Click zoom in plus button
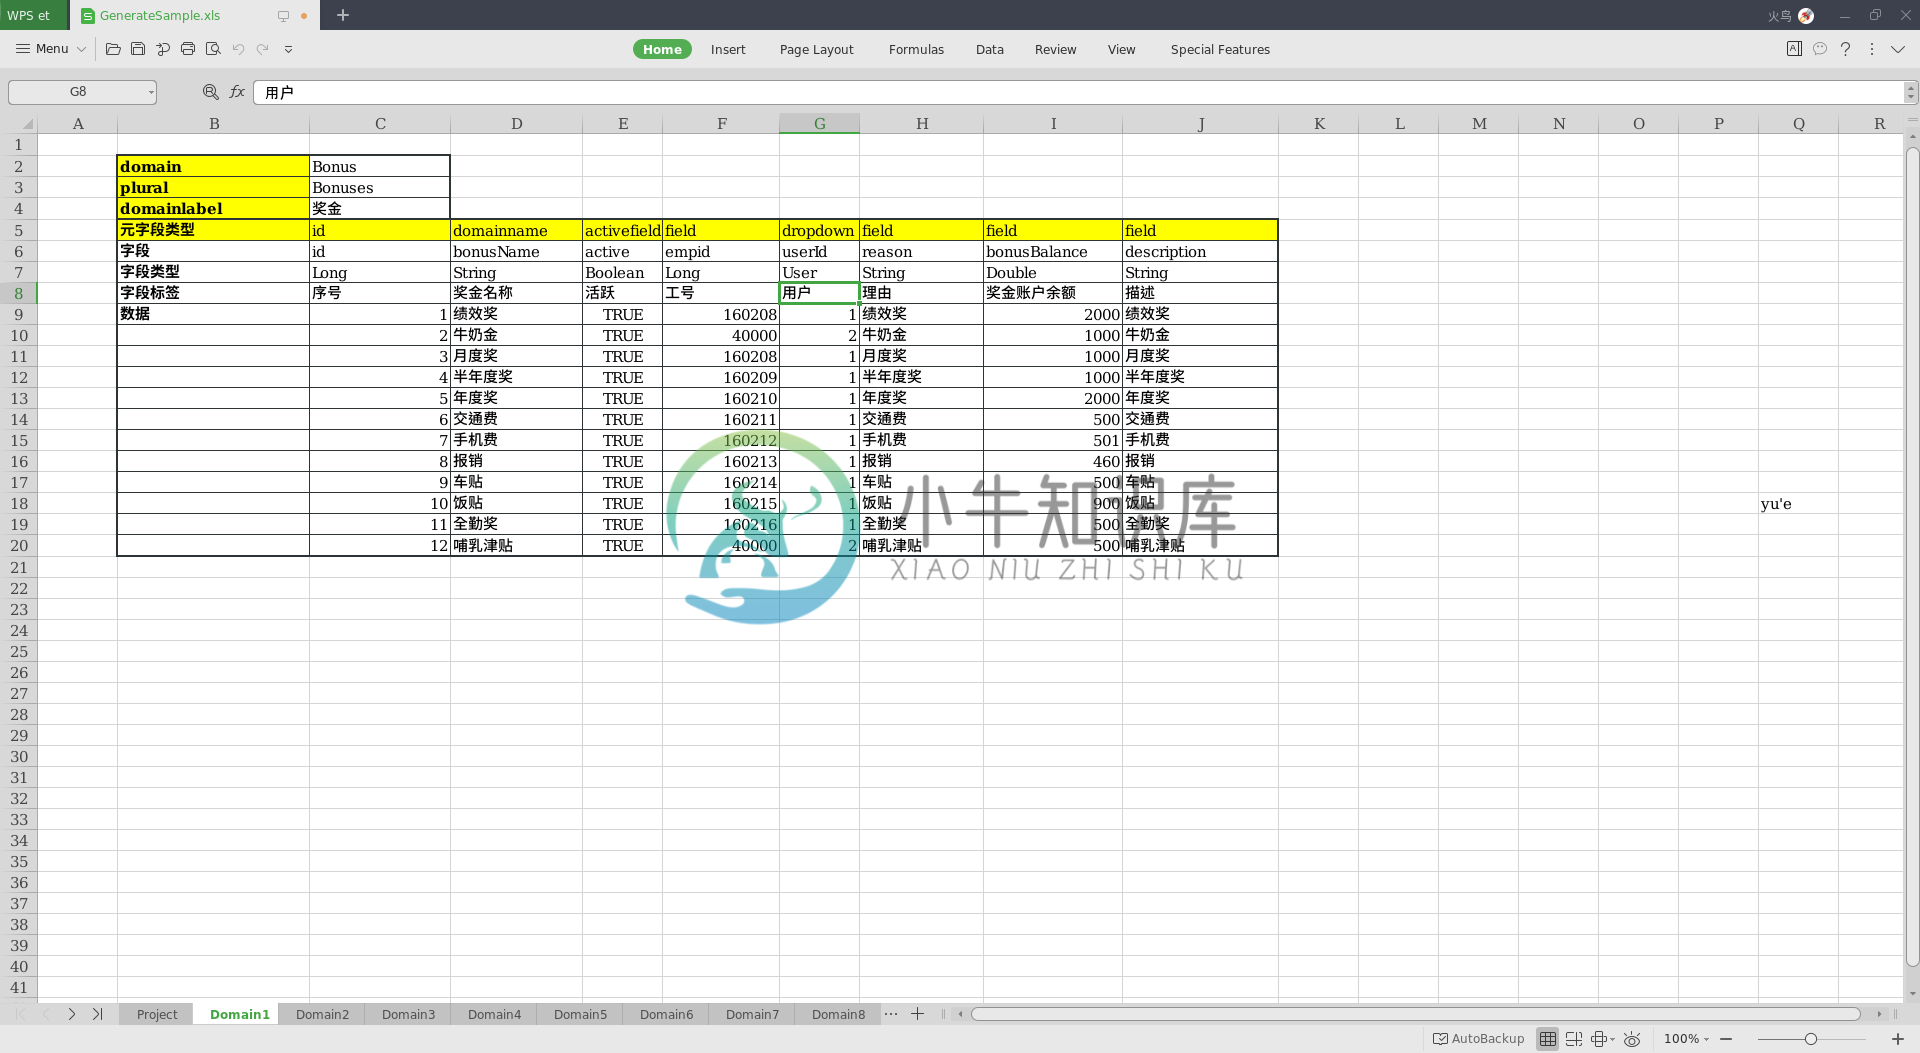 (x=1897, y=1039)
